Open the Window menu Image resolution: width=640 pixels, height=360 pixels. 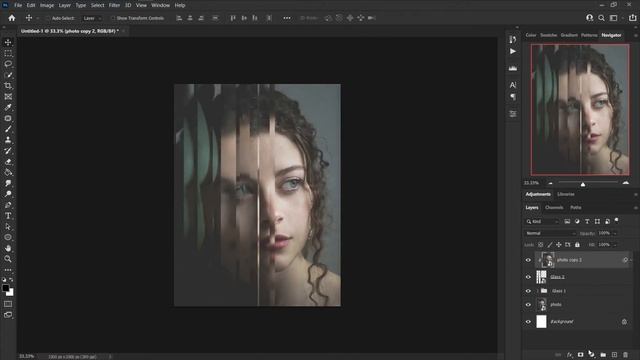[160, 5]
